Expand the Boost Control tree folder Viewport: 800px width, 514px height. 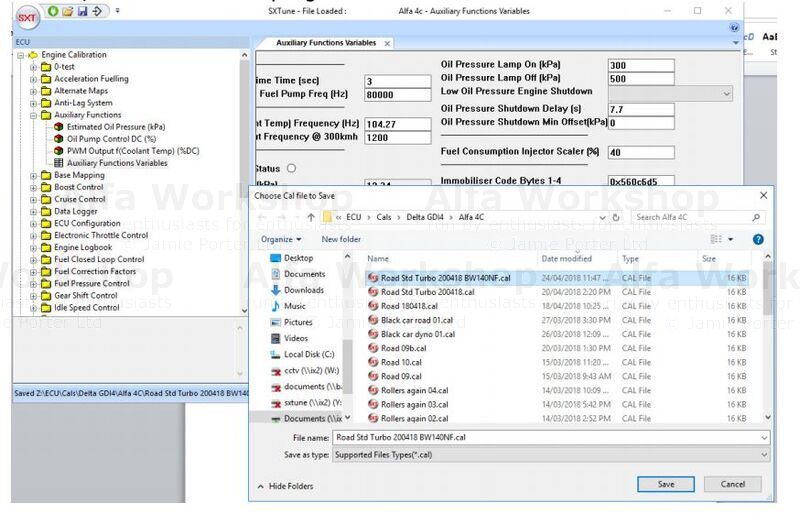[33, 187]
